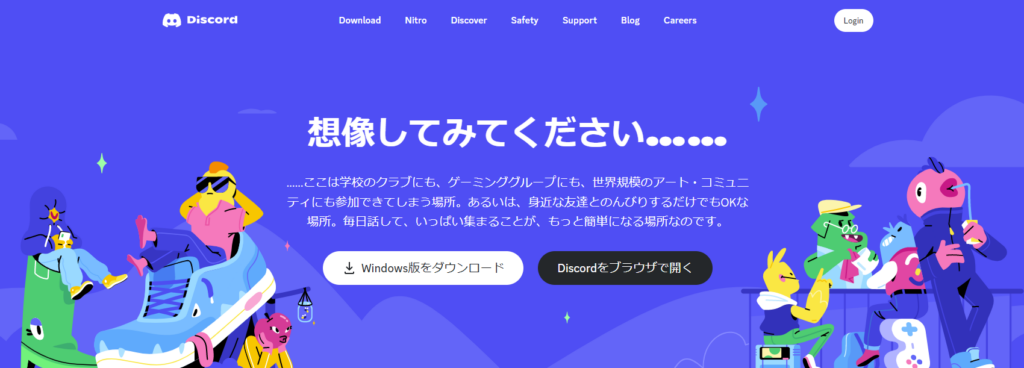Go to the Nitro page
The image size is (1024, 368).
click(x=416, y=20)
